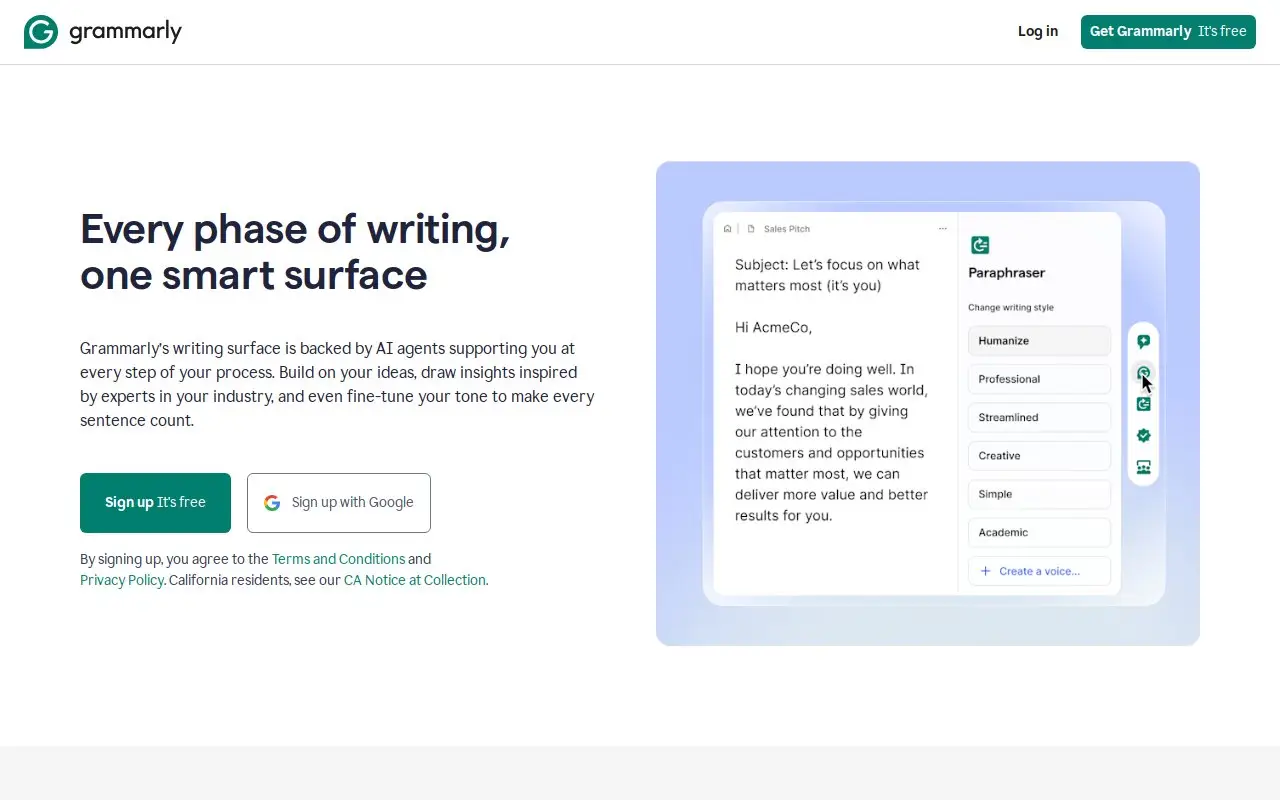Click the document icon beside Sales Pitch
Screen dimensions: 1280x800
[751, 229]
